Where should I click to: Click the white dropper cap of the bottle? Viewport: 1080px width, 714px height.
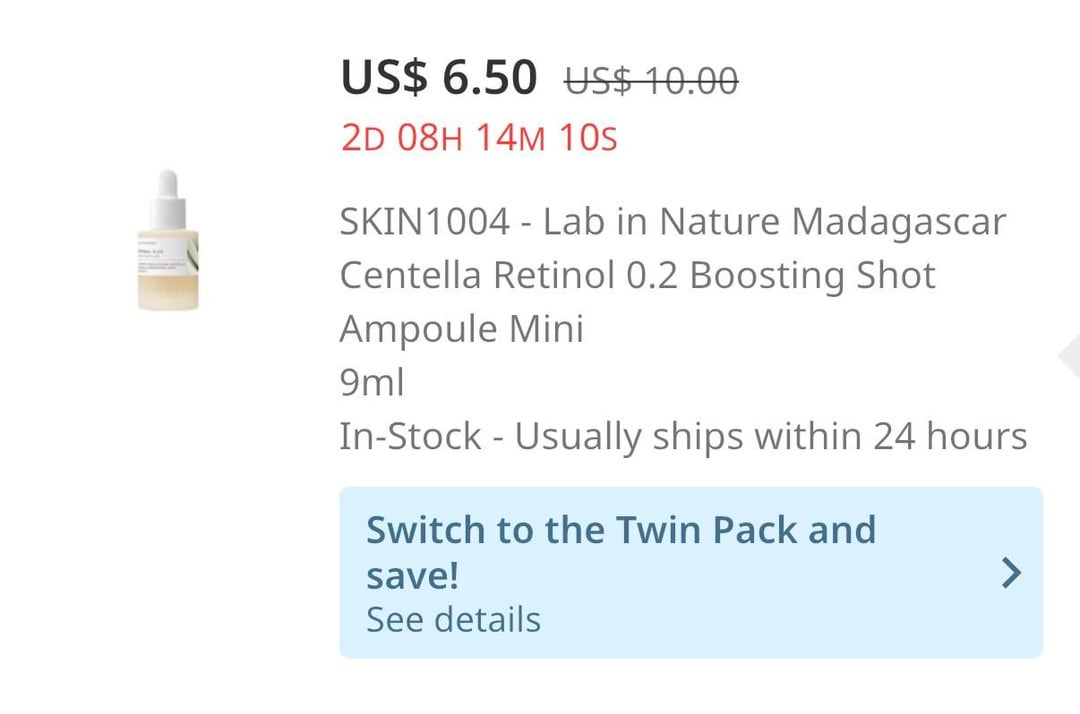(168, 193)
